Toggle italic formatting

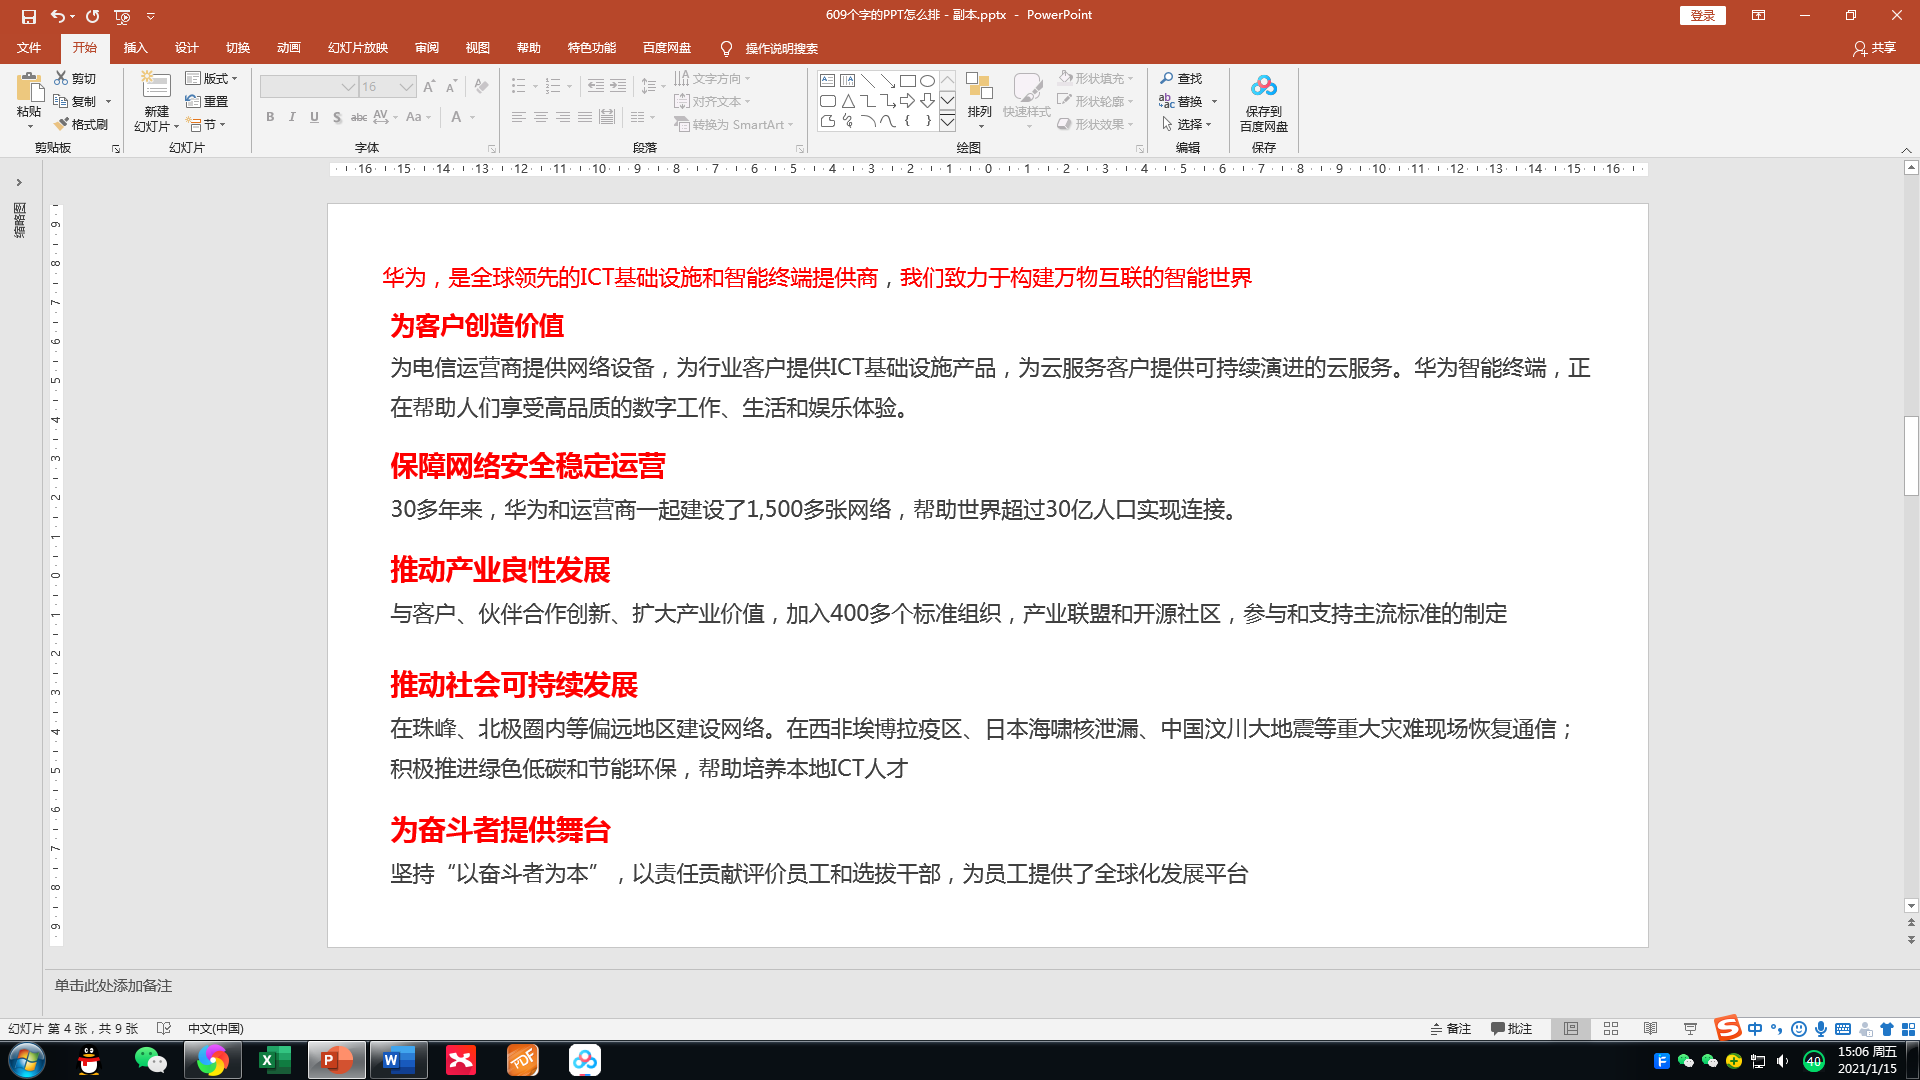tap(292, 117)
